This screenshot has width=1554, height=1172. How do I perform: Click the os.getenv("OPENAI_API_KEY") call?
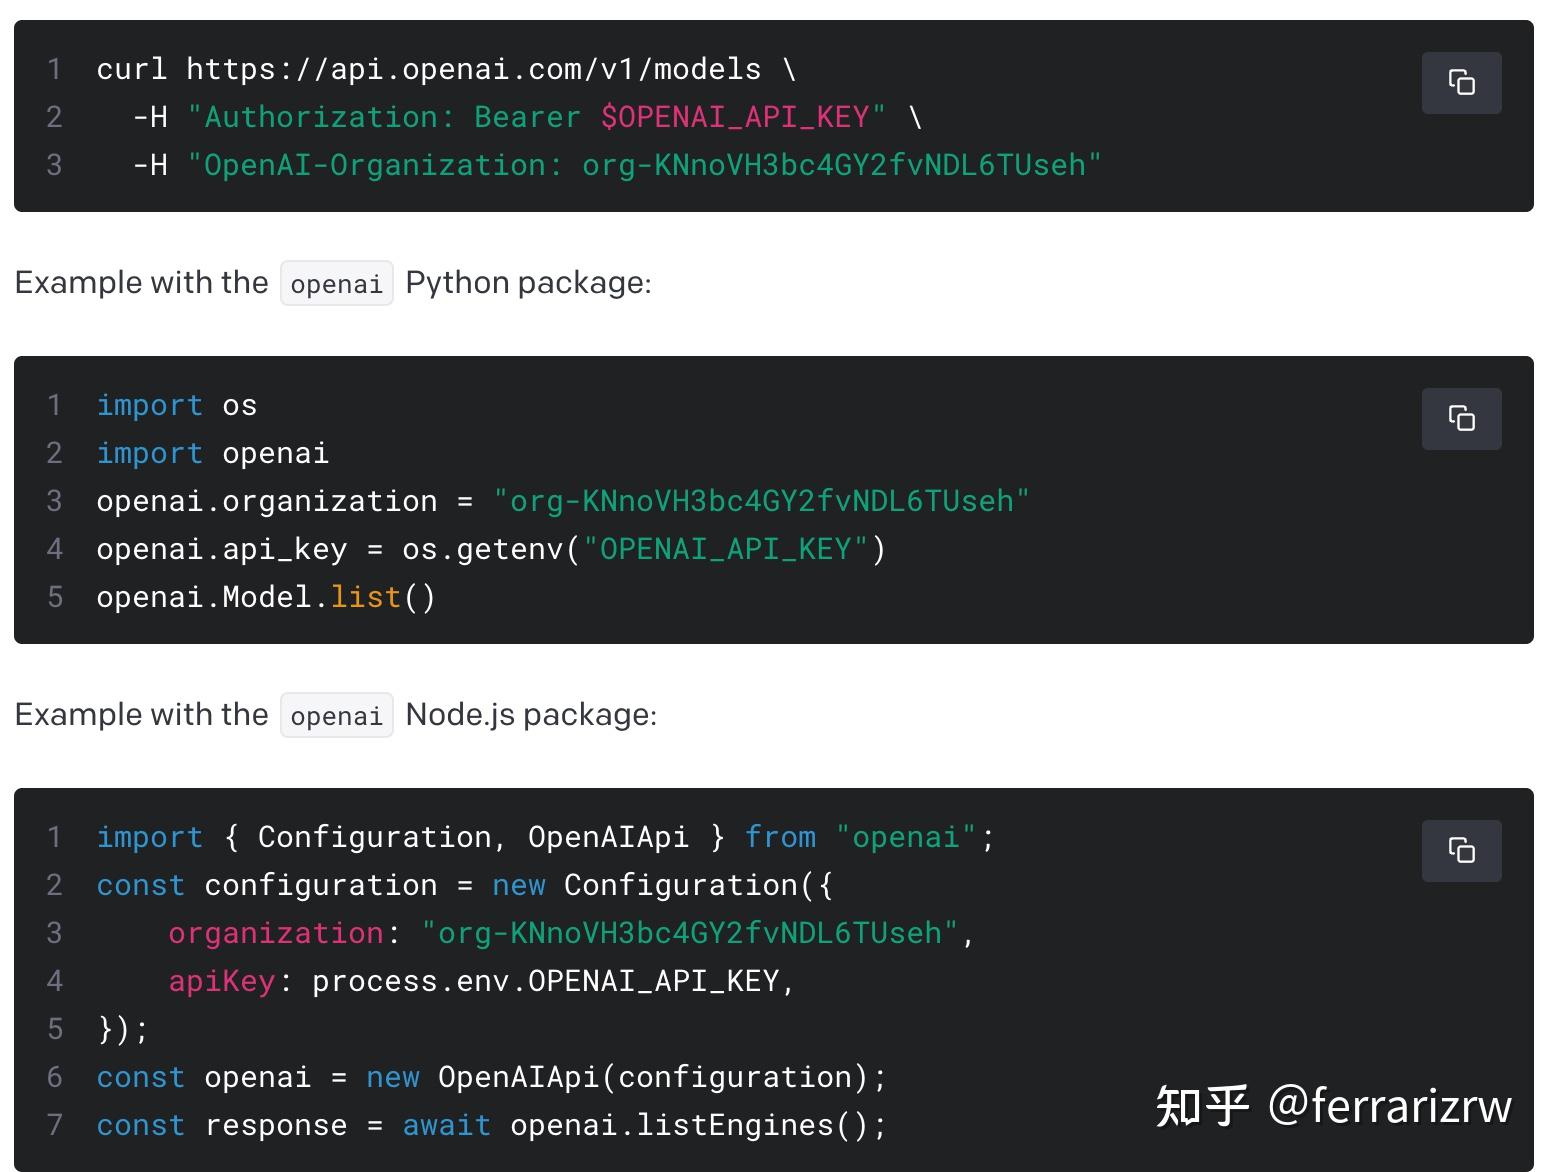click(x=644, y=549)
